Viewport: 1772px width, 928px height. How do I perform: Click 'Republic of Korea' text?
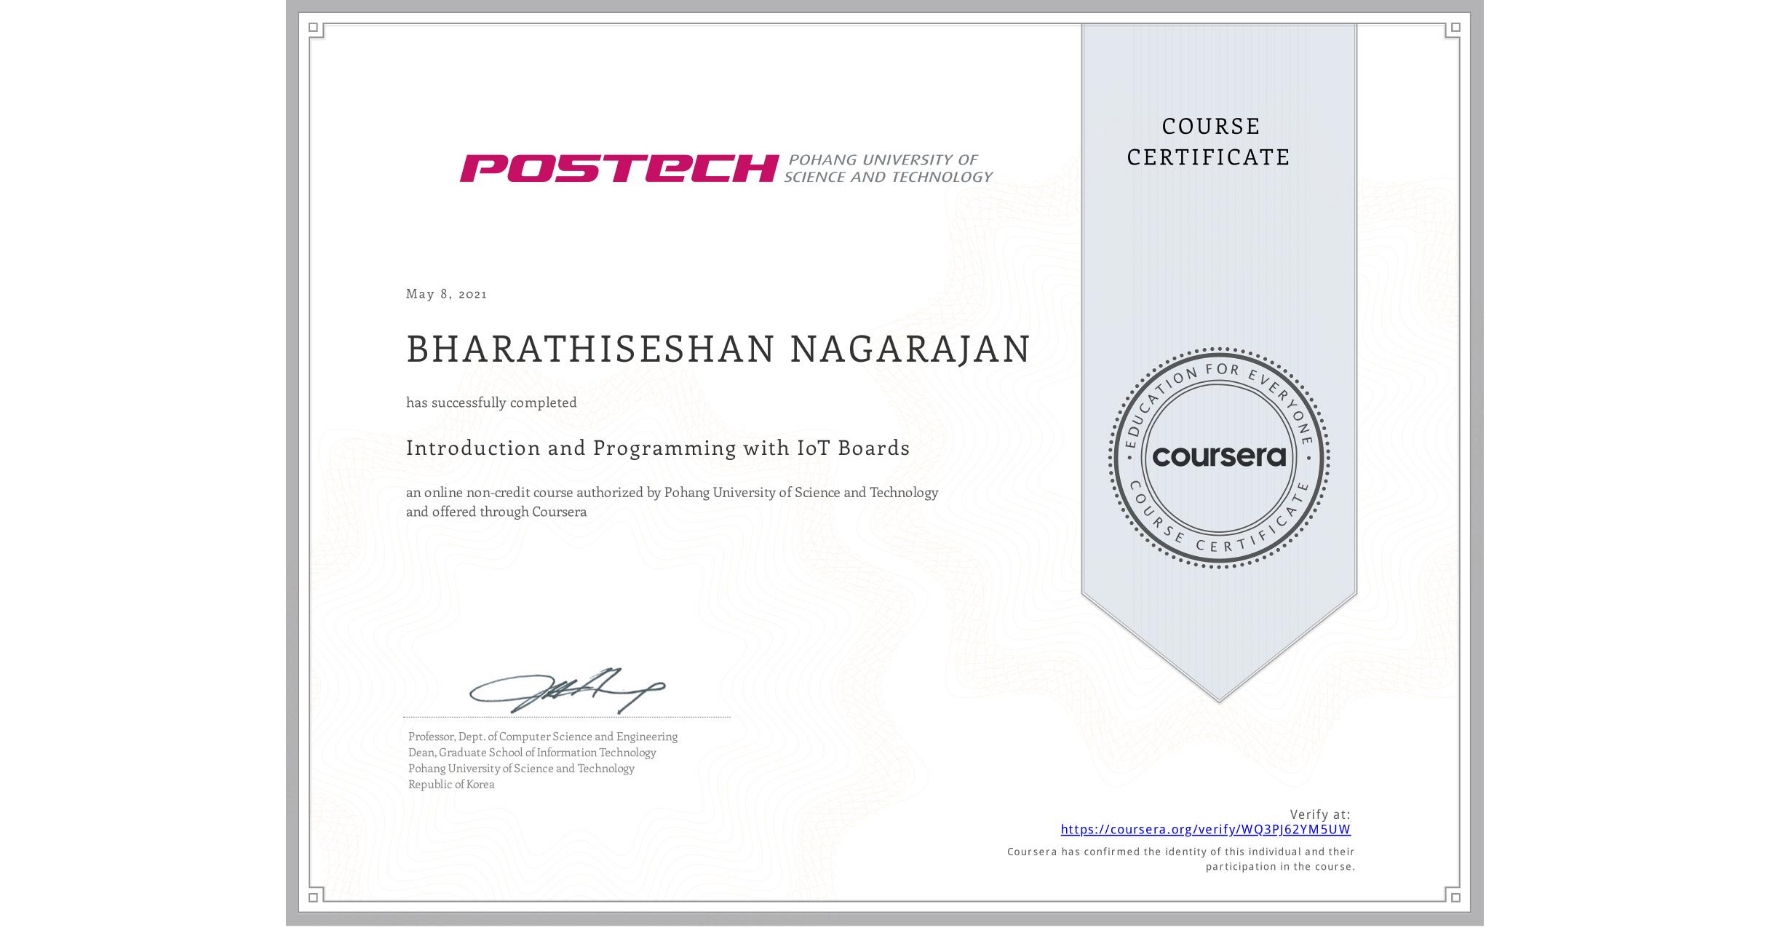(x=451, y=784)
